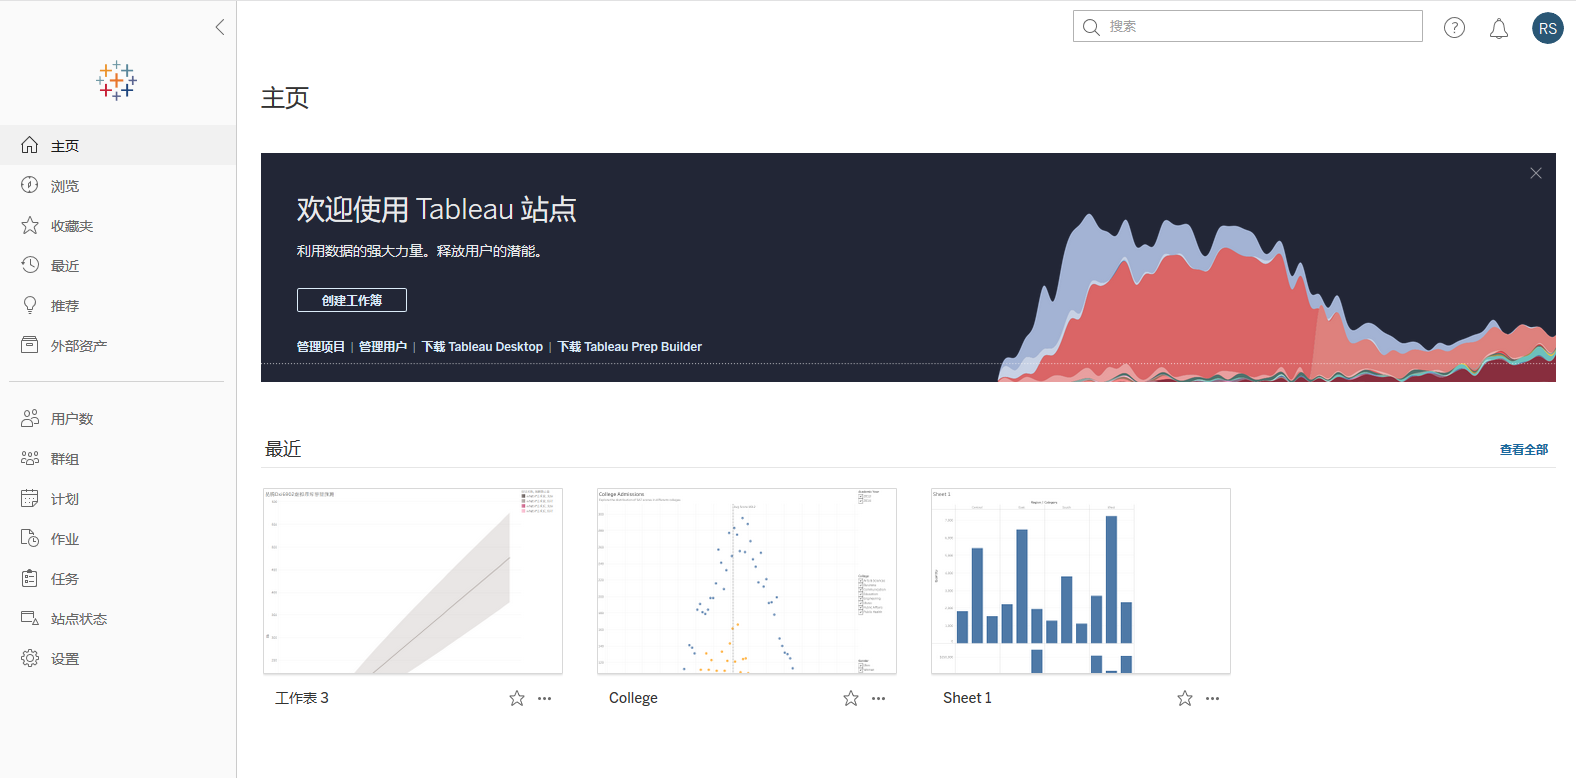Click the 创建工作簿 button
Image resolution: width=1576 pixels, height=778 pixels.
[352, 300]
